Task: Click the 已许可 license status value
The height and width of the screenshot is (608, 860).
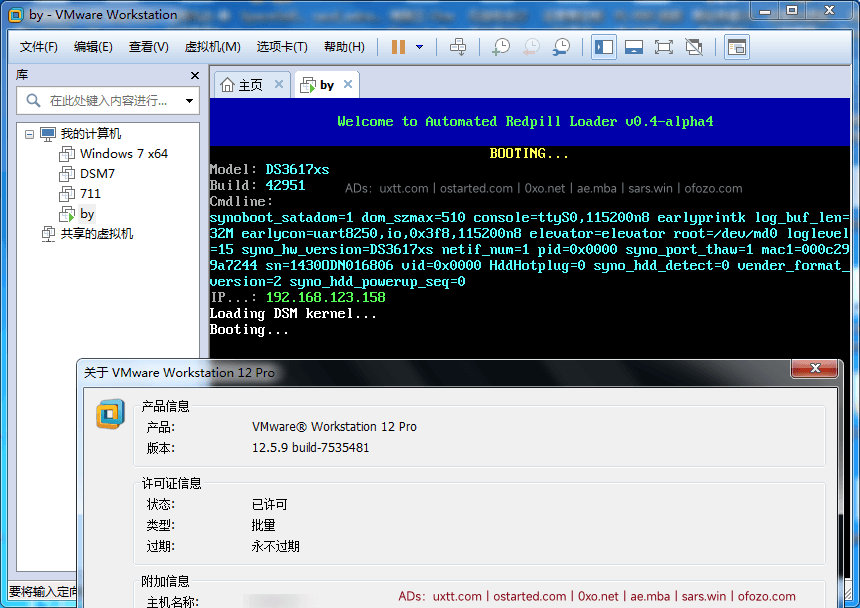Action: tap(269, 504)
